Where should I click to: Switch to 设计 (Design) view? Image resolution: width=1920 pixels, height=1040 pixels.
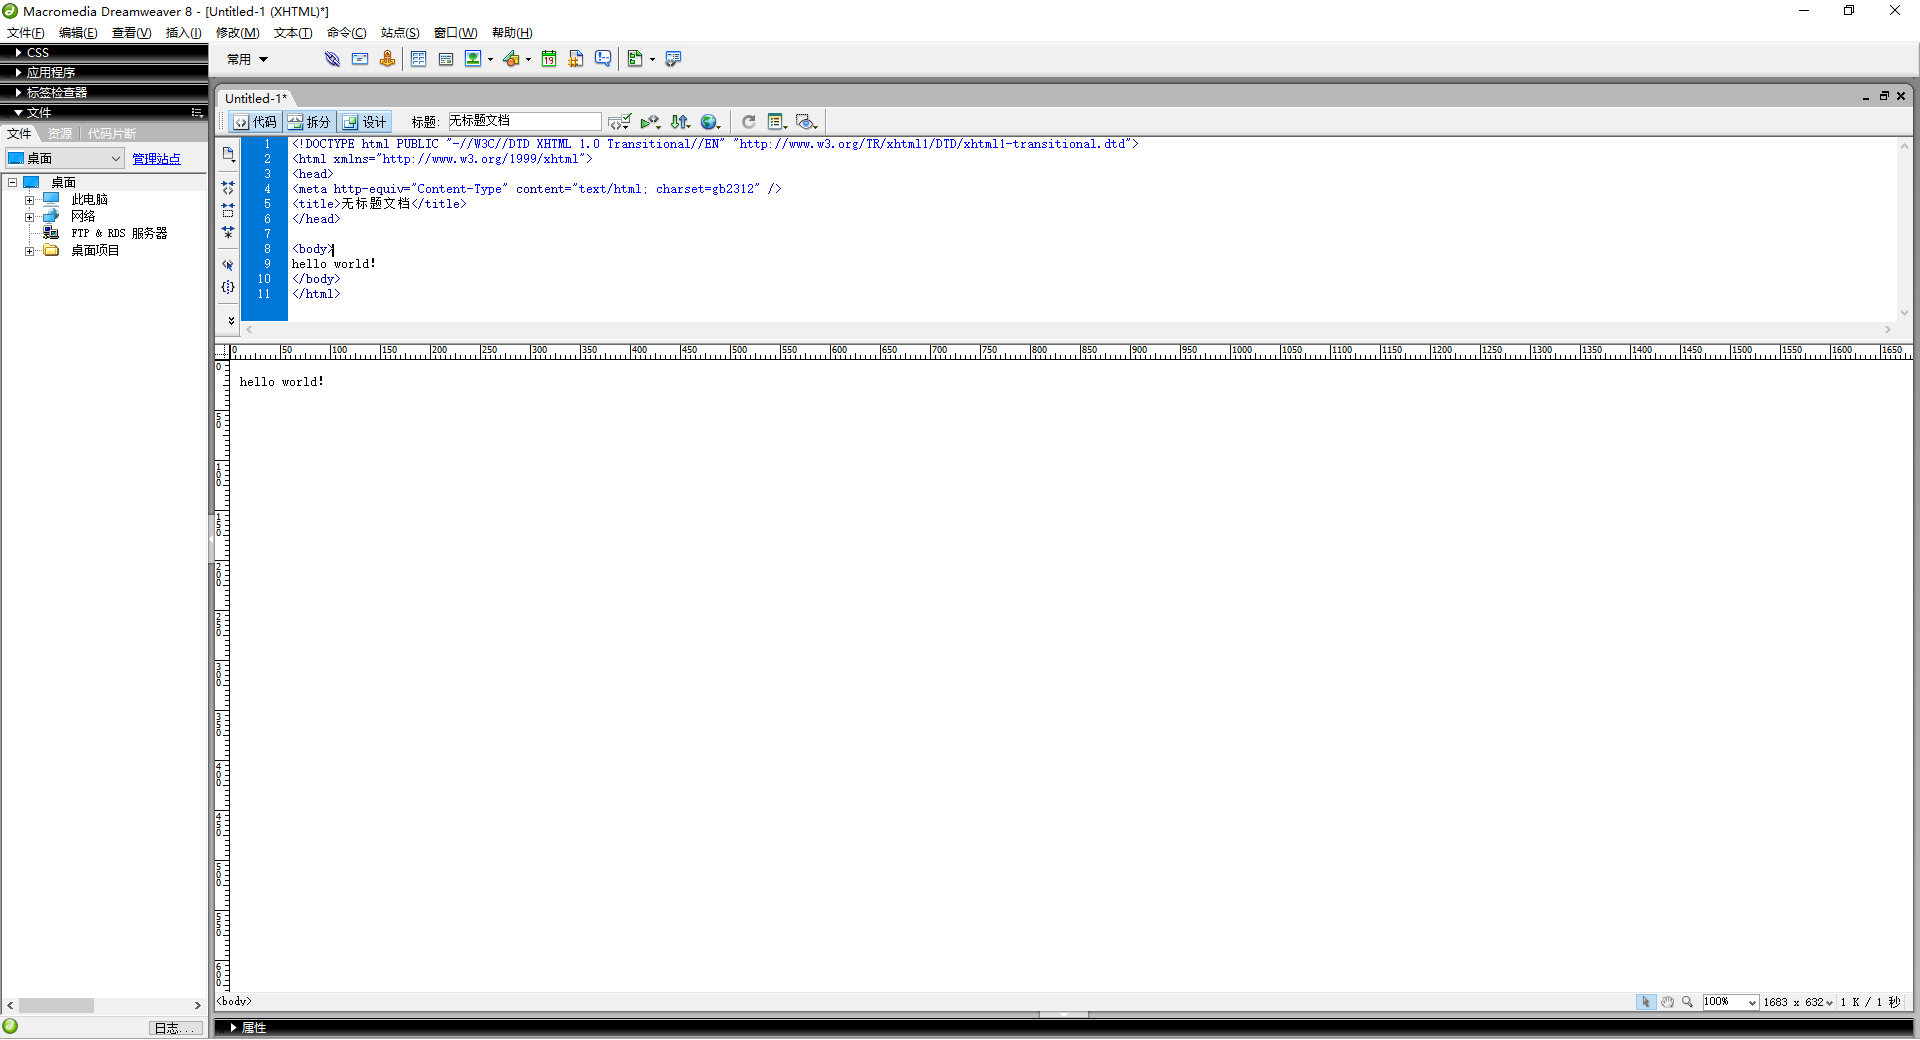pos(365,122)
